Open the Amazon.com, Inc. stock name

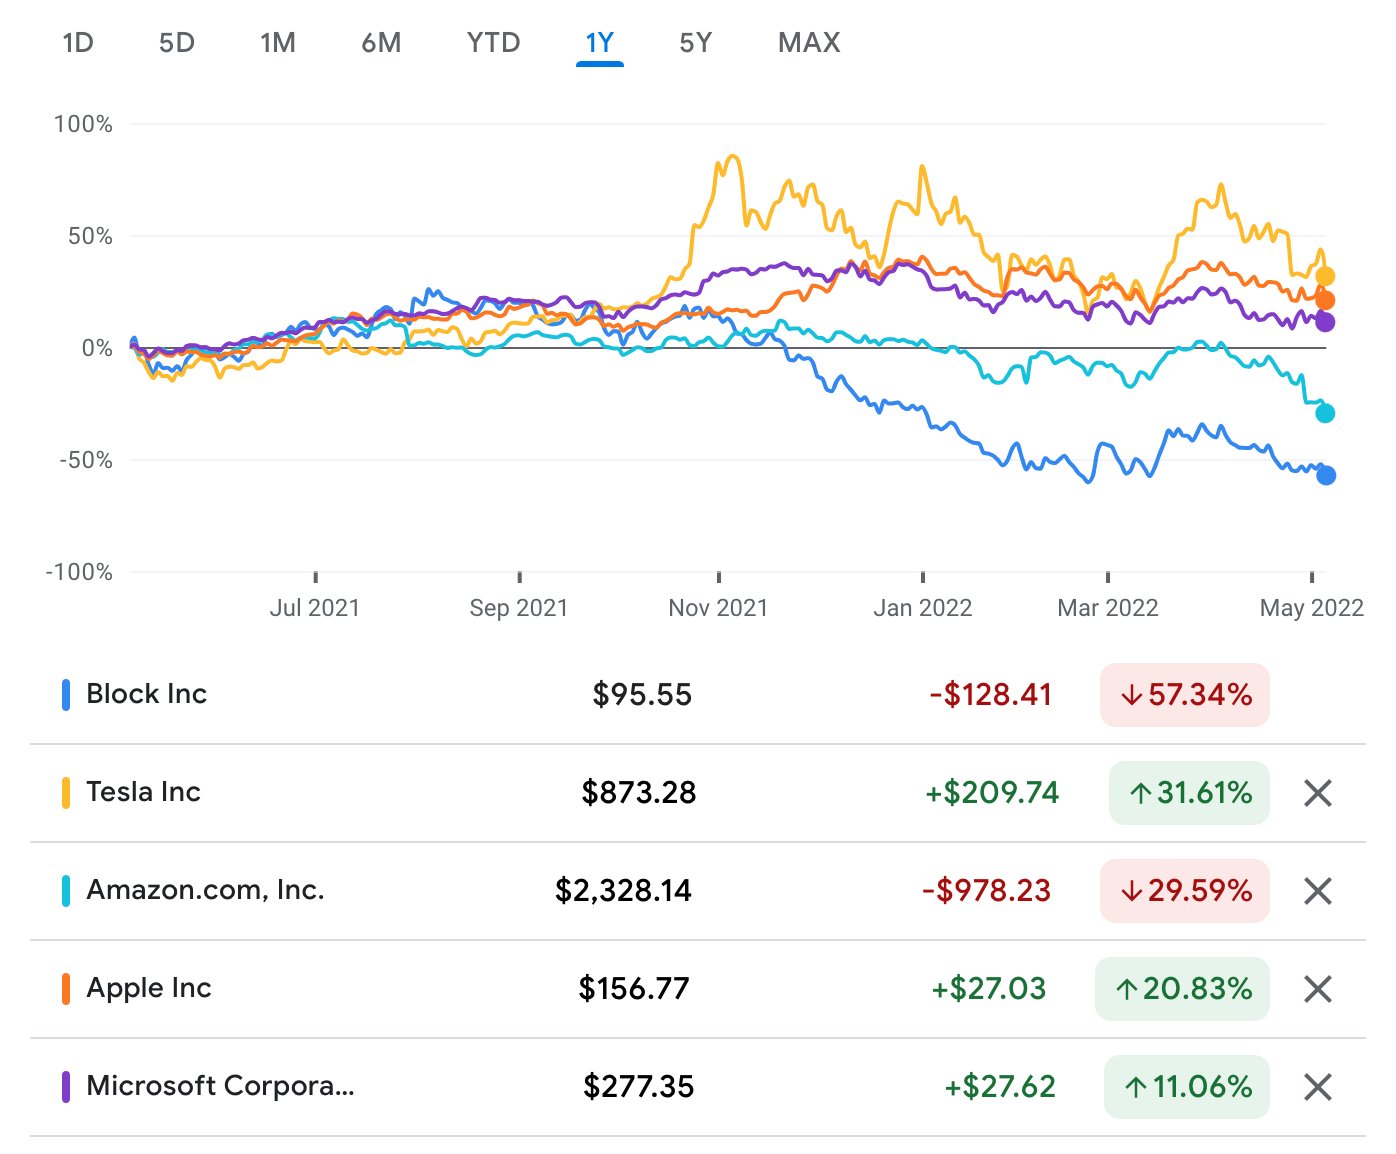click(x=206, y=890)
